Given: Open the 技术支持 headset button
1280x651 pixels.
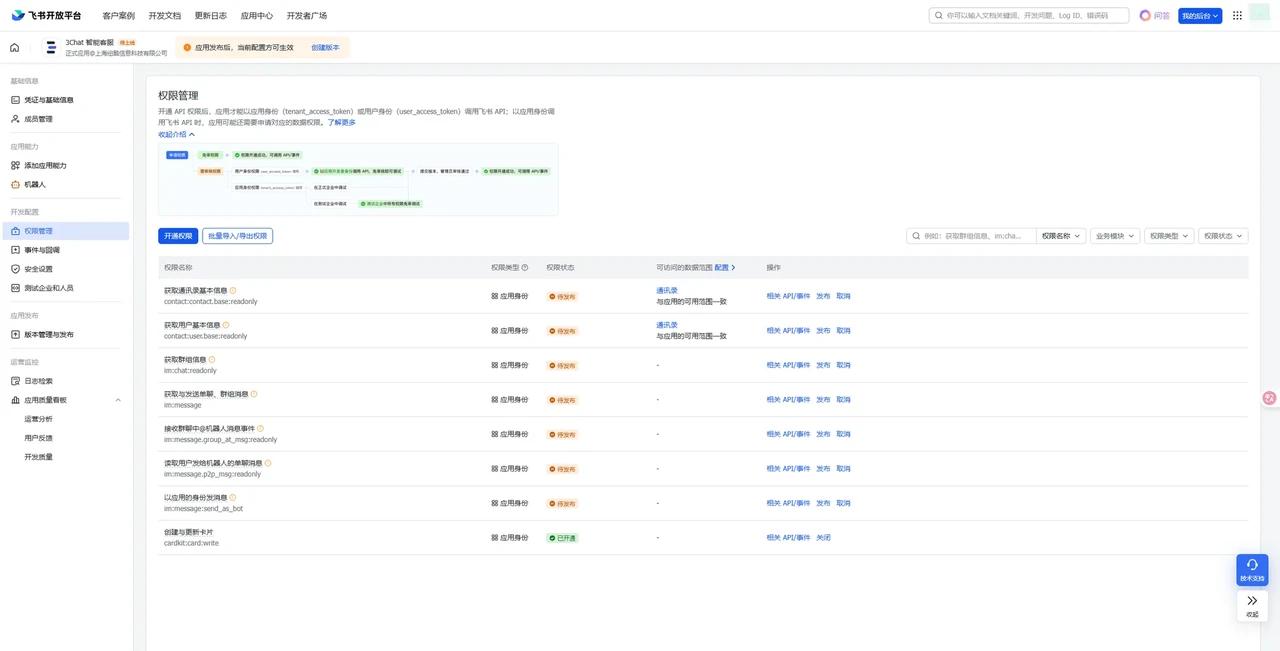Looking at the screenshot, I should [1252, 570].
